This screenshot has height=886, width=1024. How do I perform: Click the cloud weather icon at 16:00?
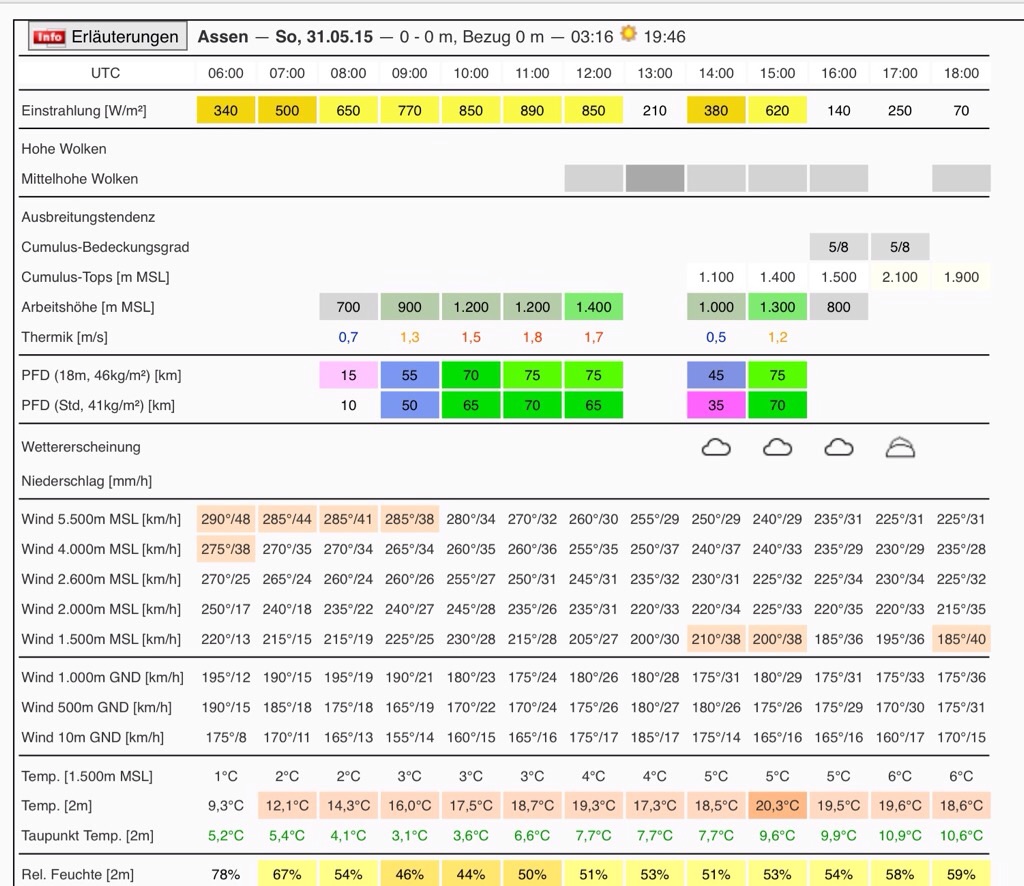839,448
